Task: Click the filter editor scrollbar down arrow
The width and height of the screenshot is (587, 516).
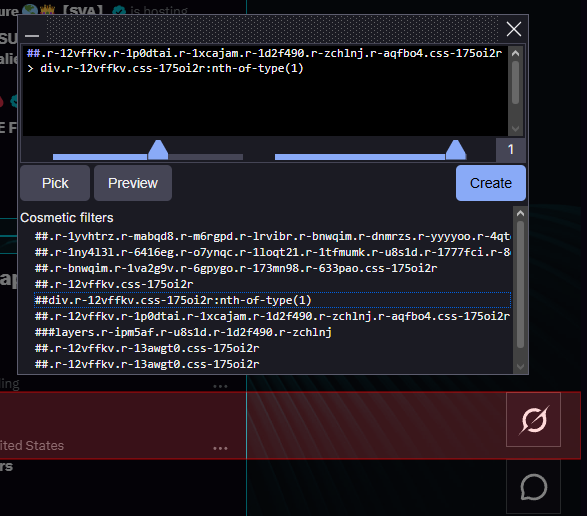Action: (x=515, y=128)
